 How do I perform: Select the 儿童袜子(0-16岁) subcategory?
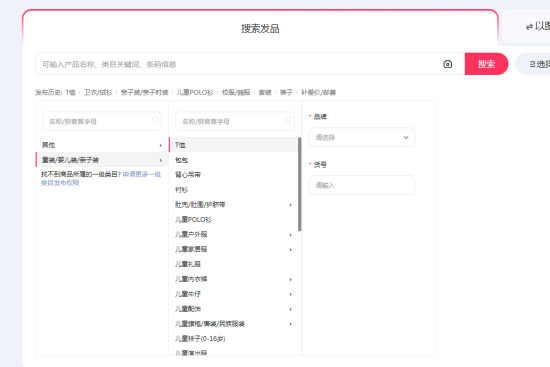pyautogui.click(x=233, y=339)
